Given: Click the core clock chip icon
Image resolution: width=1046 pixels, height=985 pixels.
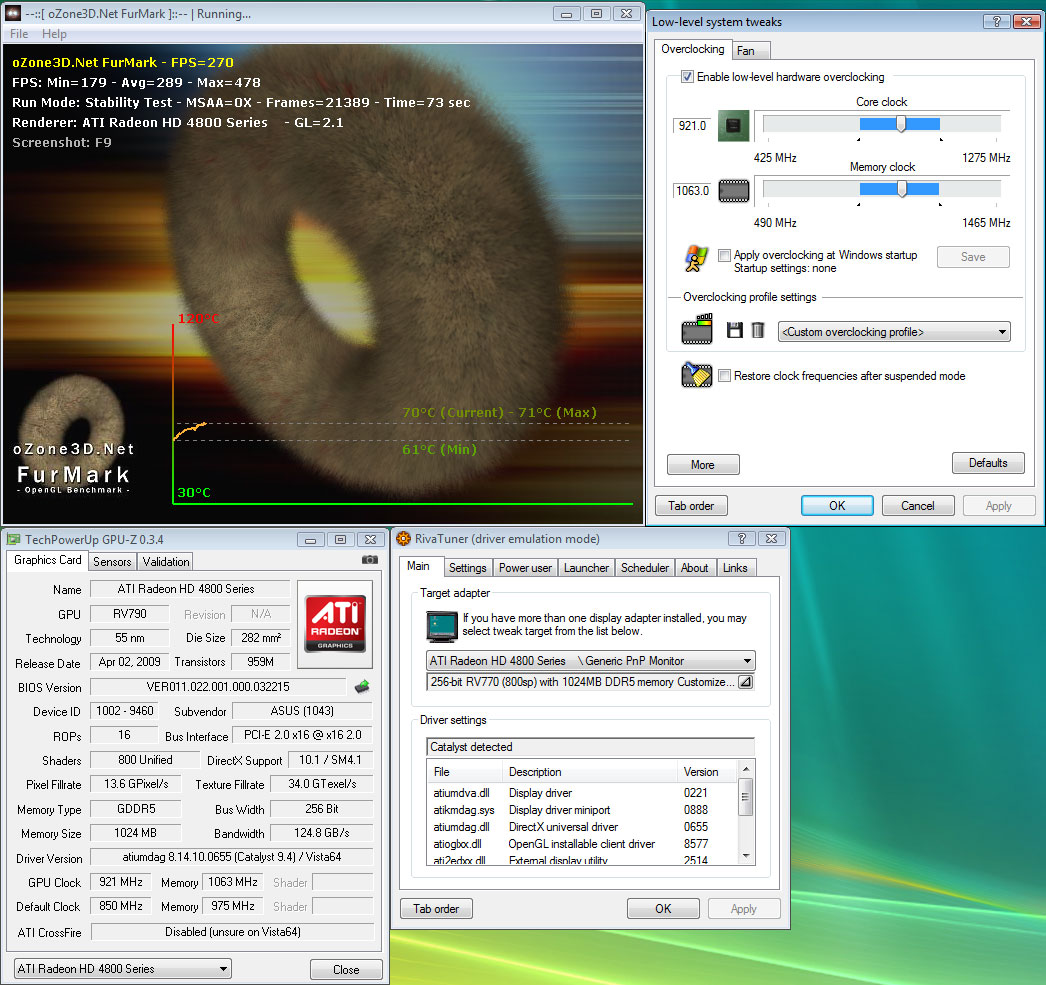Looking at the screenshot, I should (733, 125).
